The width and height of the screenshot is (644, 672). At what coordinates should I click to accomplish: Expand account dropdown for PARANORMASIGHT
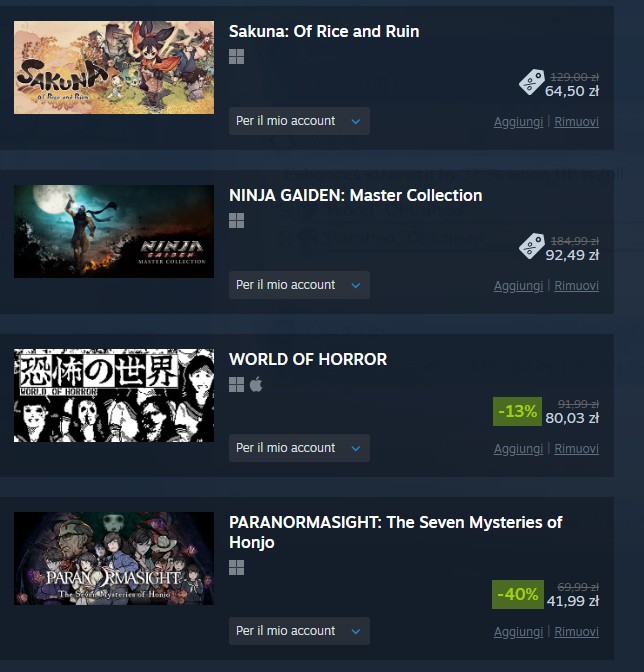point(299,631)
